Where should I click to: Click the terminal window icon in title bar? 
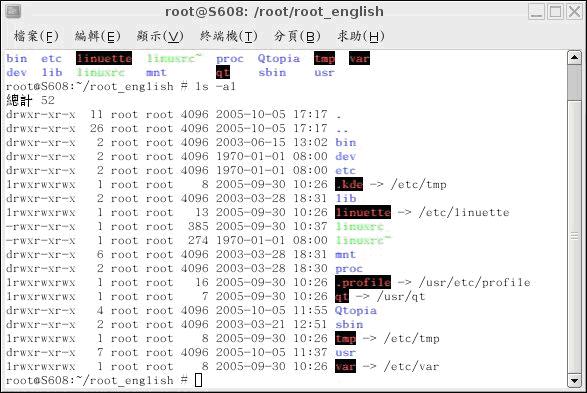pyautogui.click(x=13, y=12)
